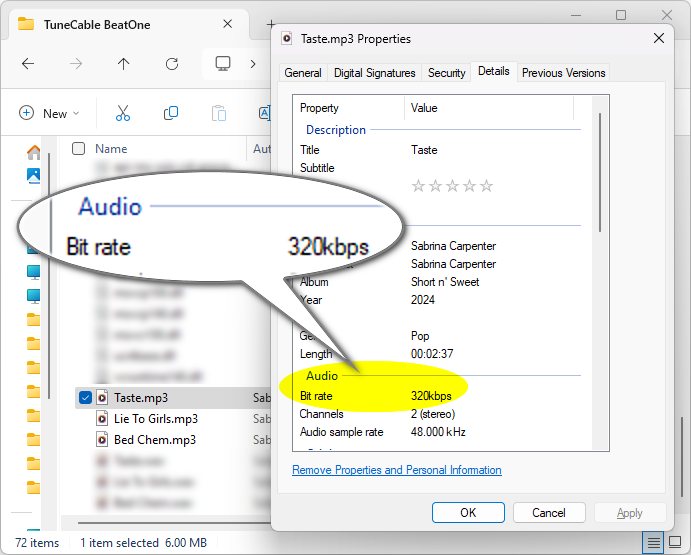
Task: Open the New dropdown in Explorer
Action: (49, 113)
